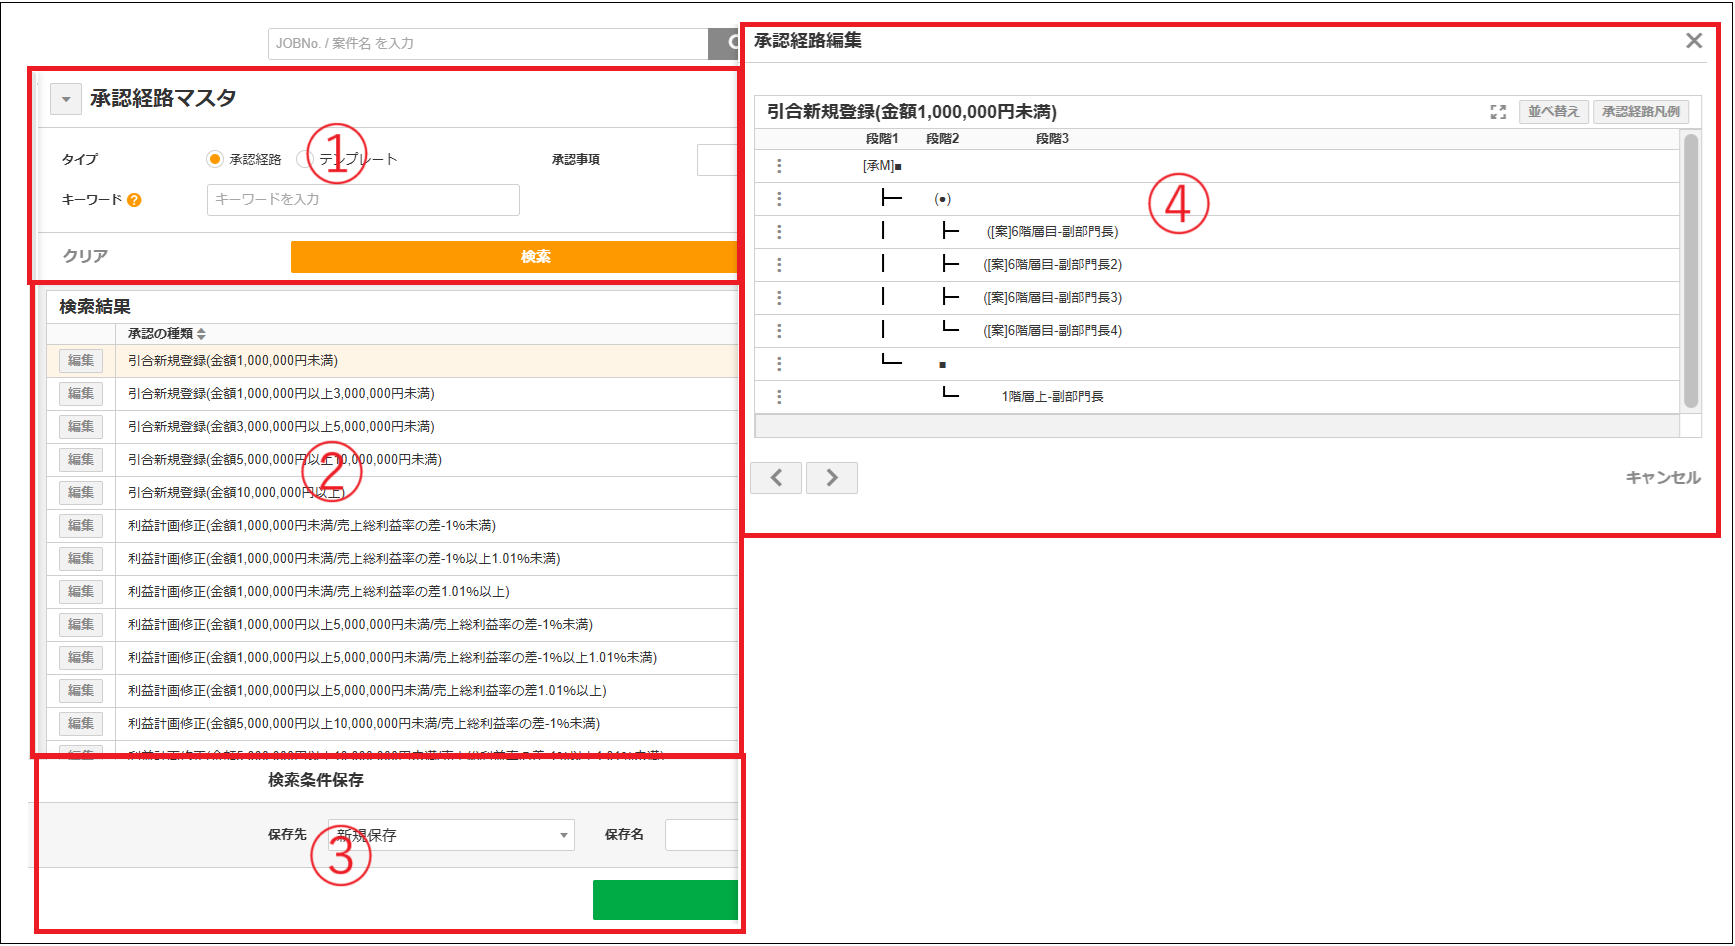The image size is (1735, 946).
Task: Click drag handle dots beside [案]6階層目-副部門長2
Action: 779,265
